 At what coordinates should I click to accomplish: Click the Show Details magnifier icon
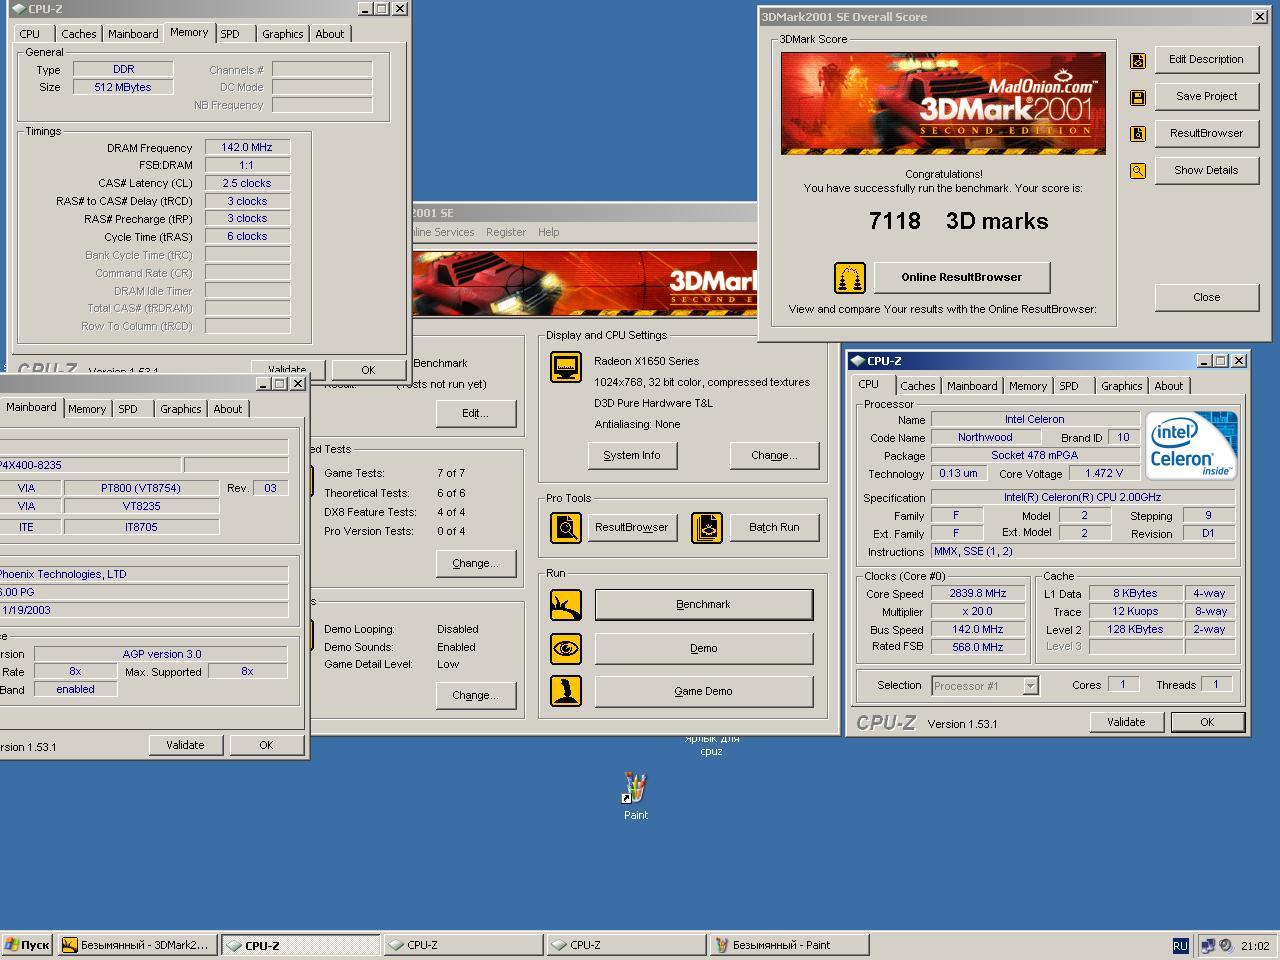tap(1137, 171)
